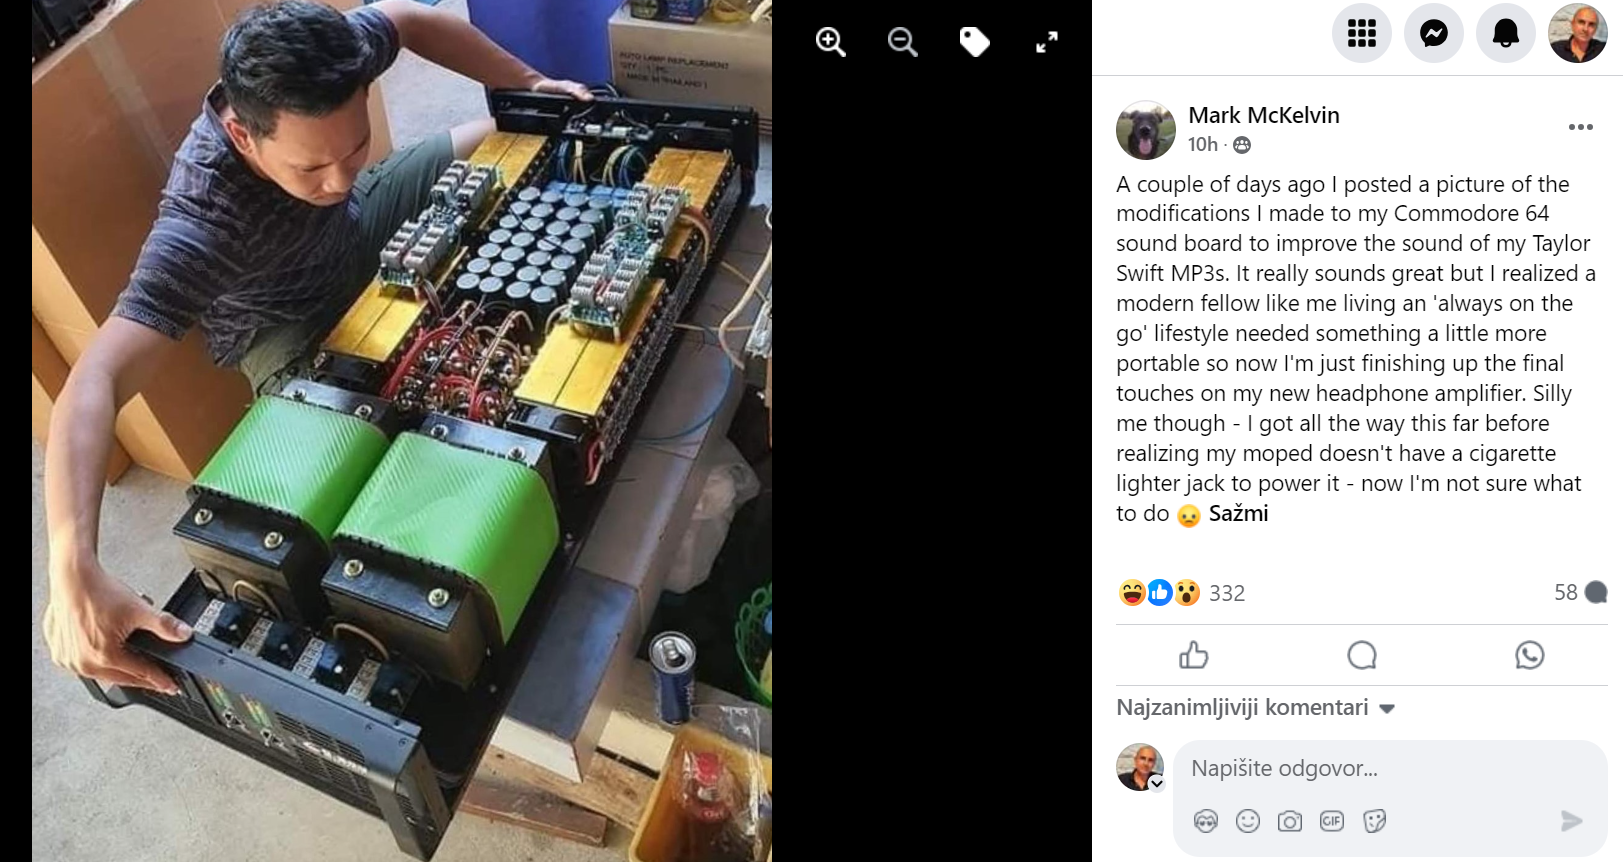The image size is (1623, 862).
Task: Click the comment field Napišite odgovor
Action: 1390,768
